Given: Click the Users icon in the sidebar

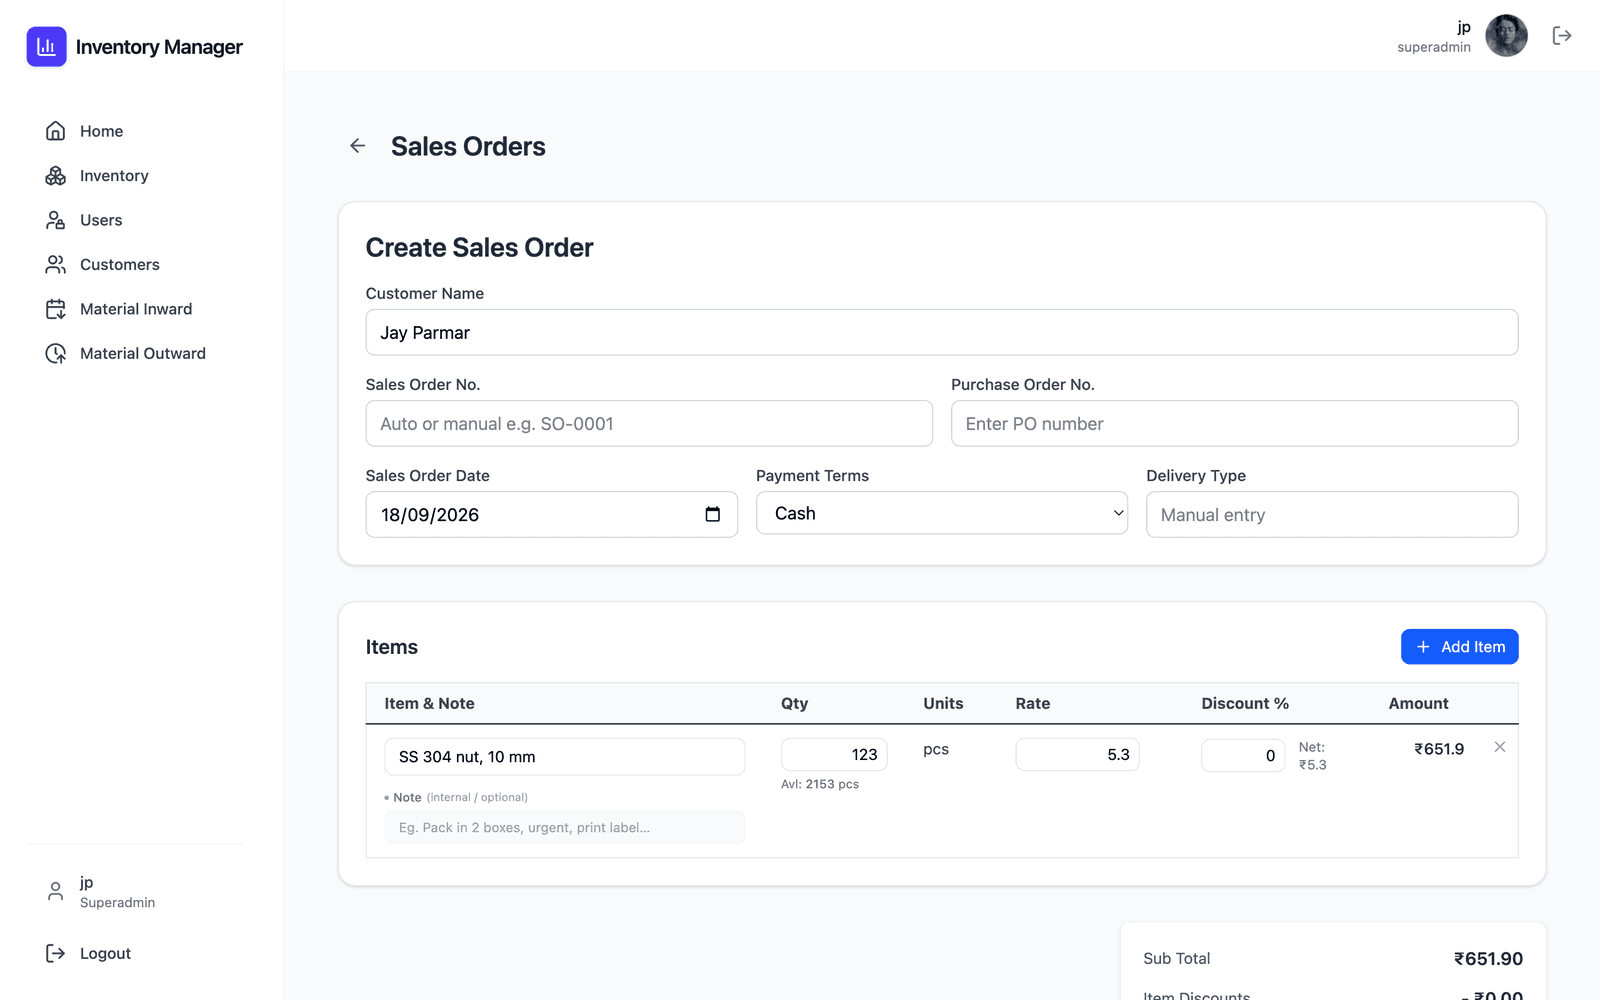Looking at the screenshot, I should (56, 220).
